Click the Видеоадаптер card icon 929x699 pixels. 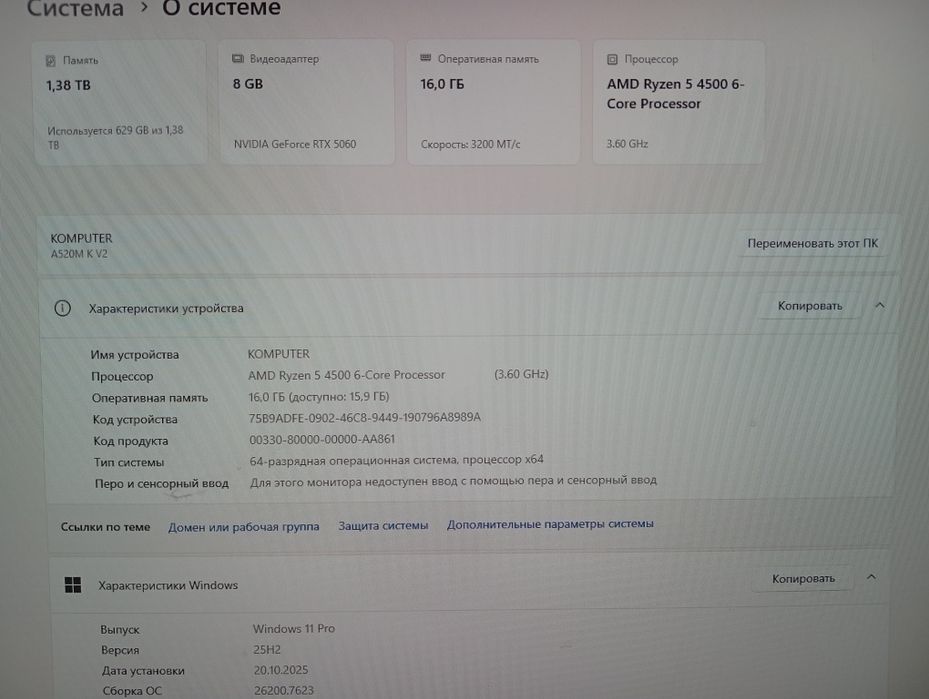pos(238,59)
